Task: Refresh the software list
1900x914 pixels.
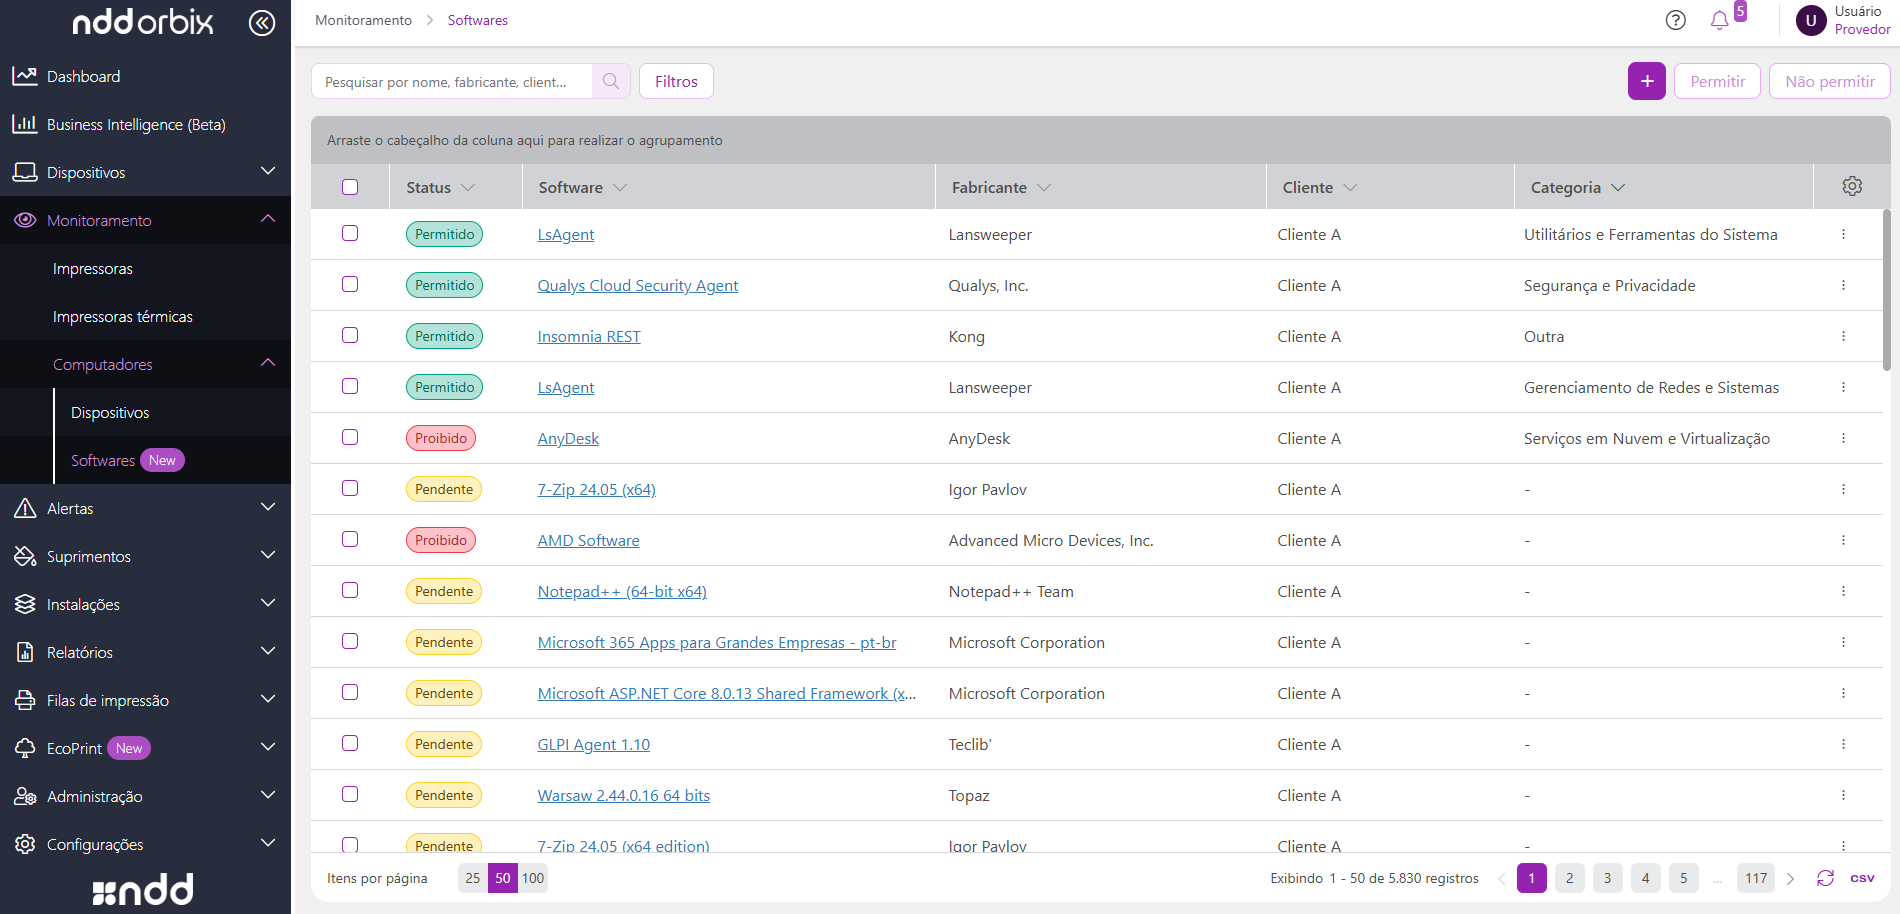Action: point(1825,878)
